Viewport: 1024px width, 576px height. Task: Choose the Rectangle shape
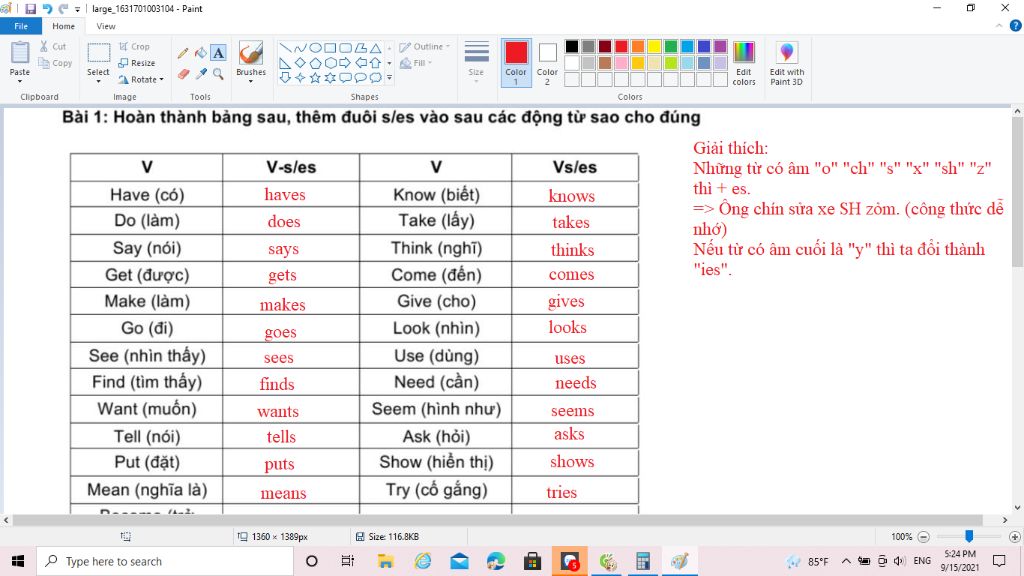point(330,48)
